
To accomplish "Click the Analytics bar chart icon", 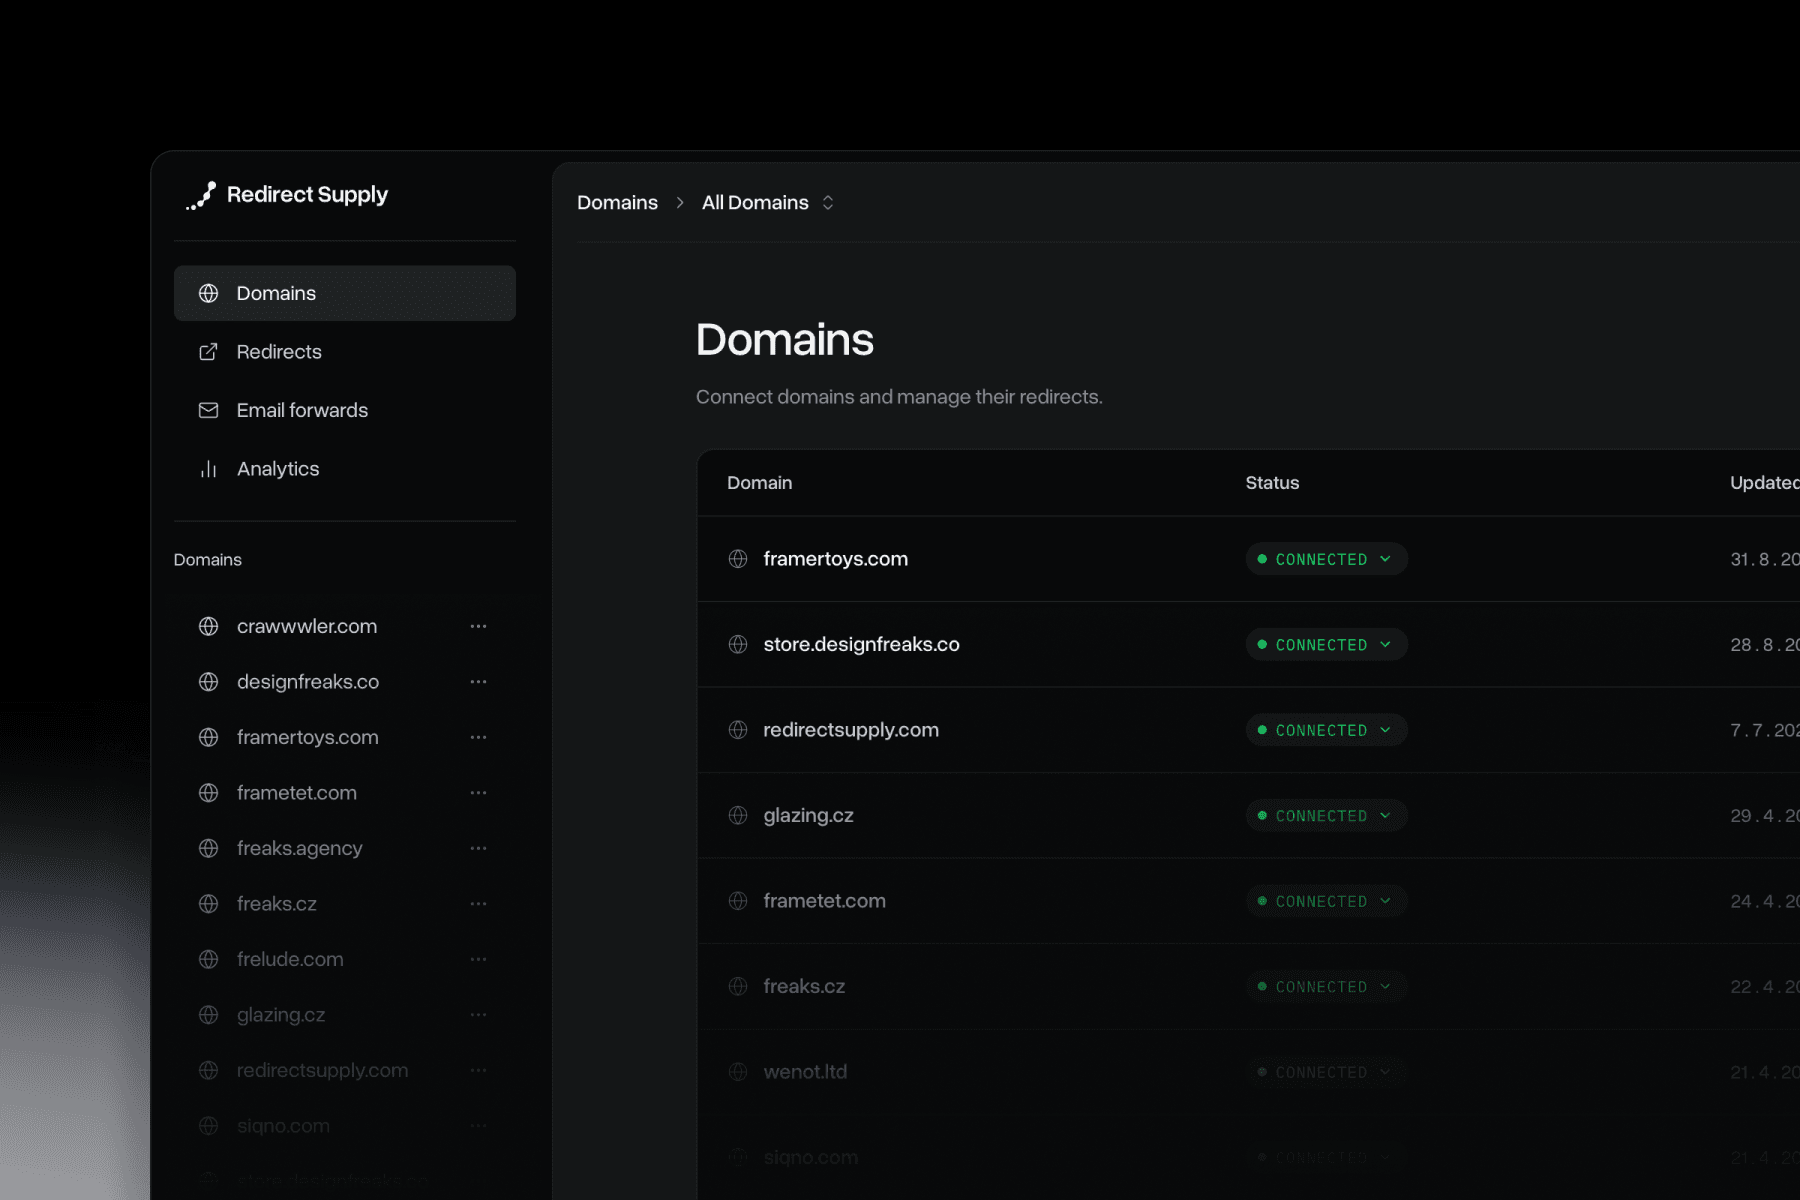I will coord(208,469).
